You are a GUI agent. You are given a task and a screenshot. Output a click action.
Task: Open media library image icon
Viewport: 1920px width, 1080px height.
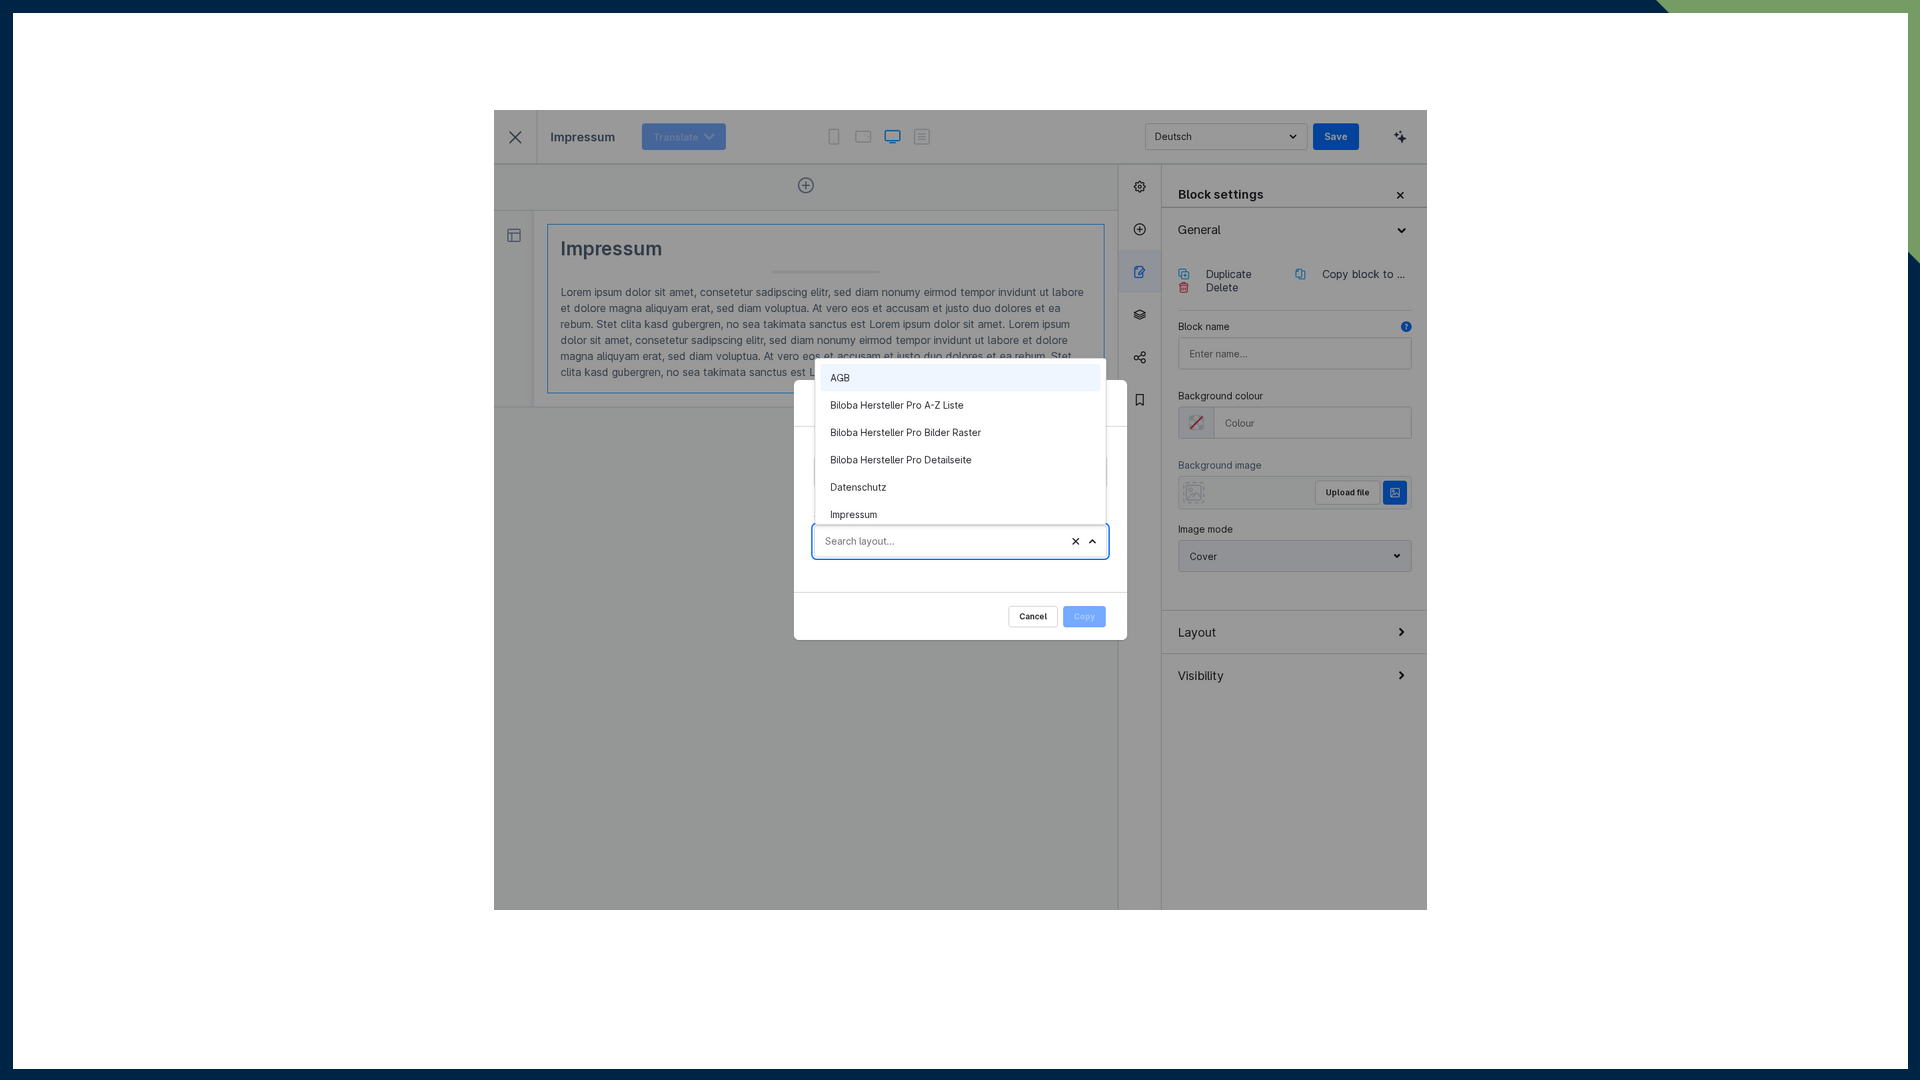1395,493
